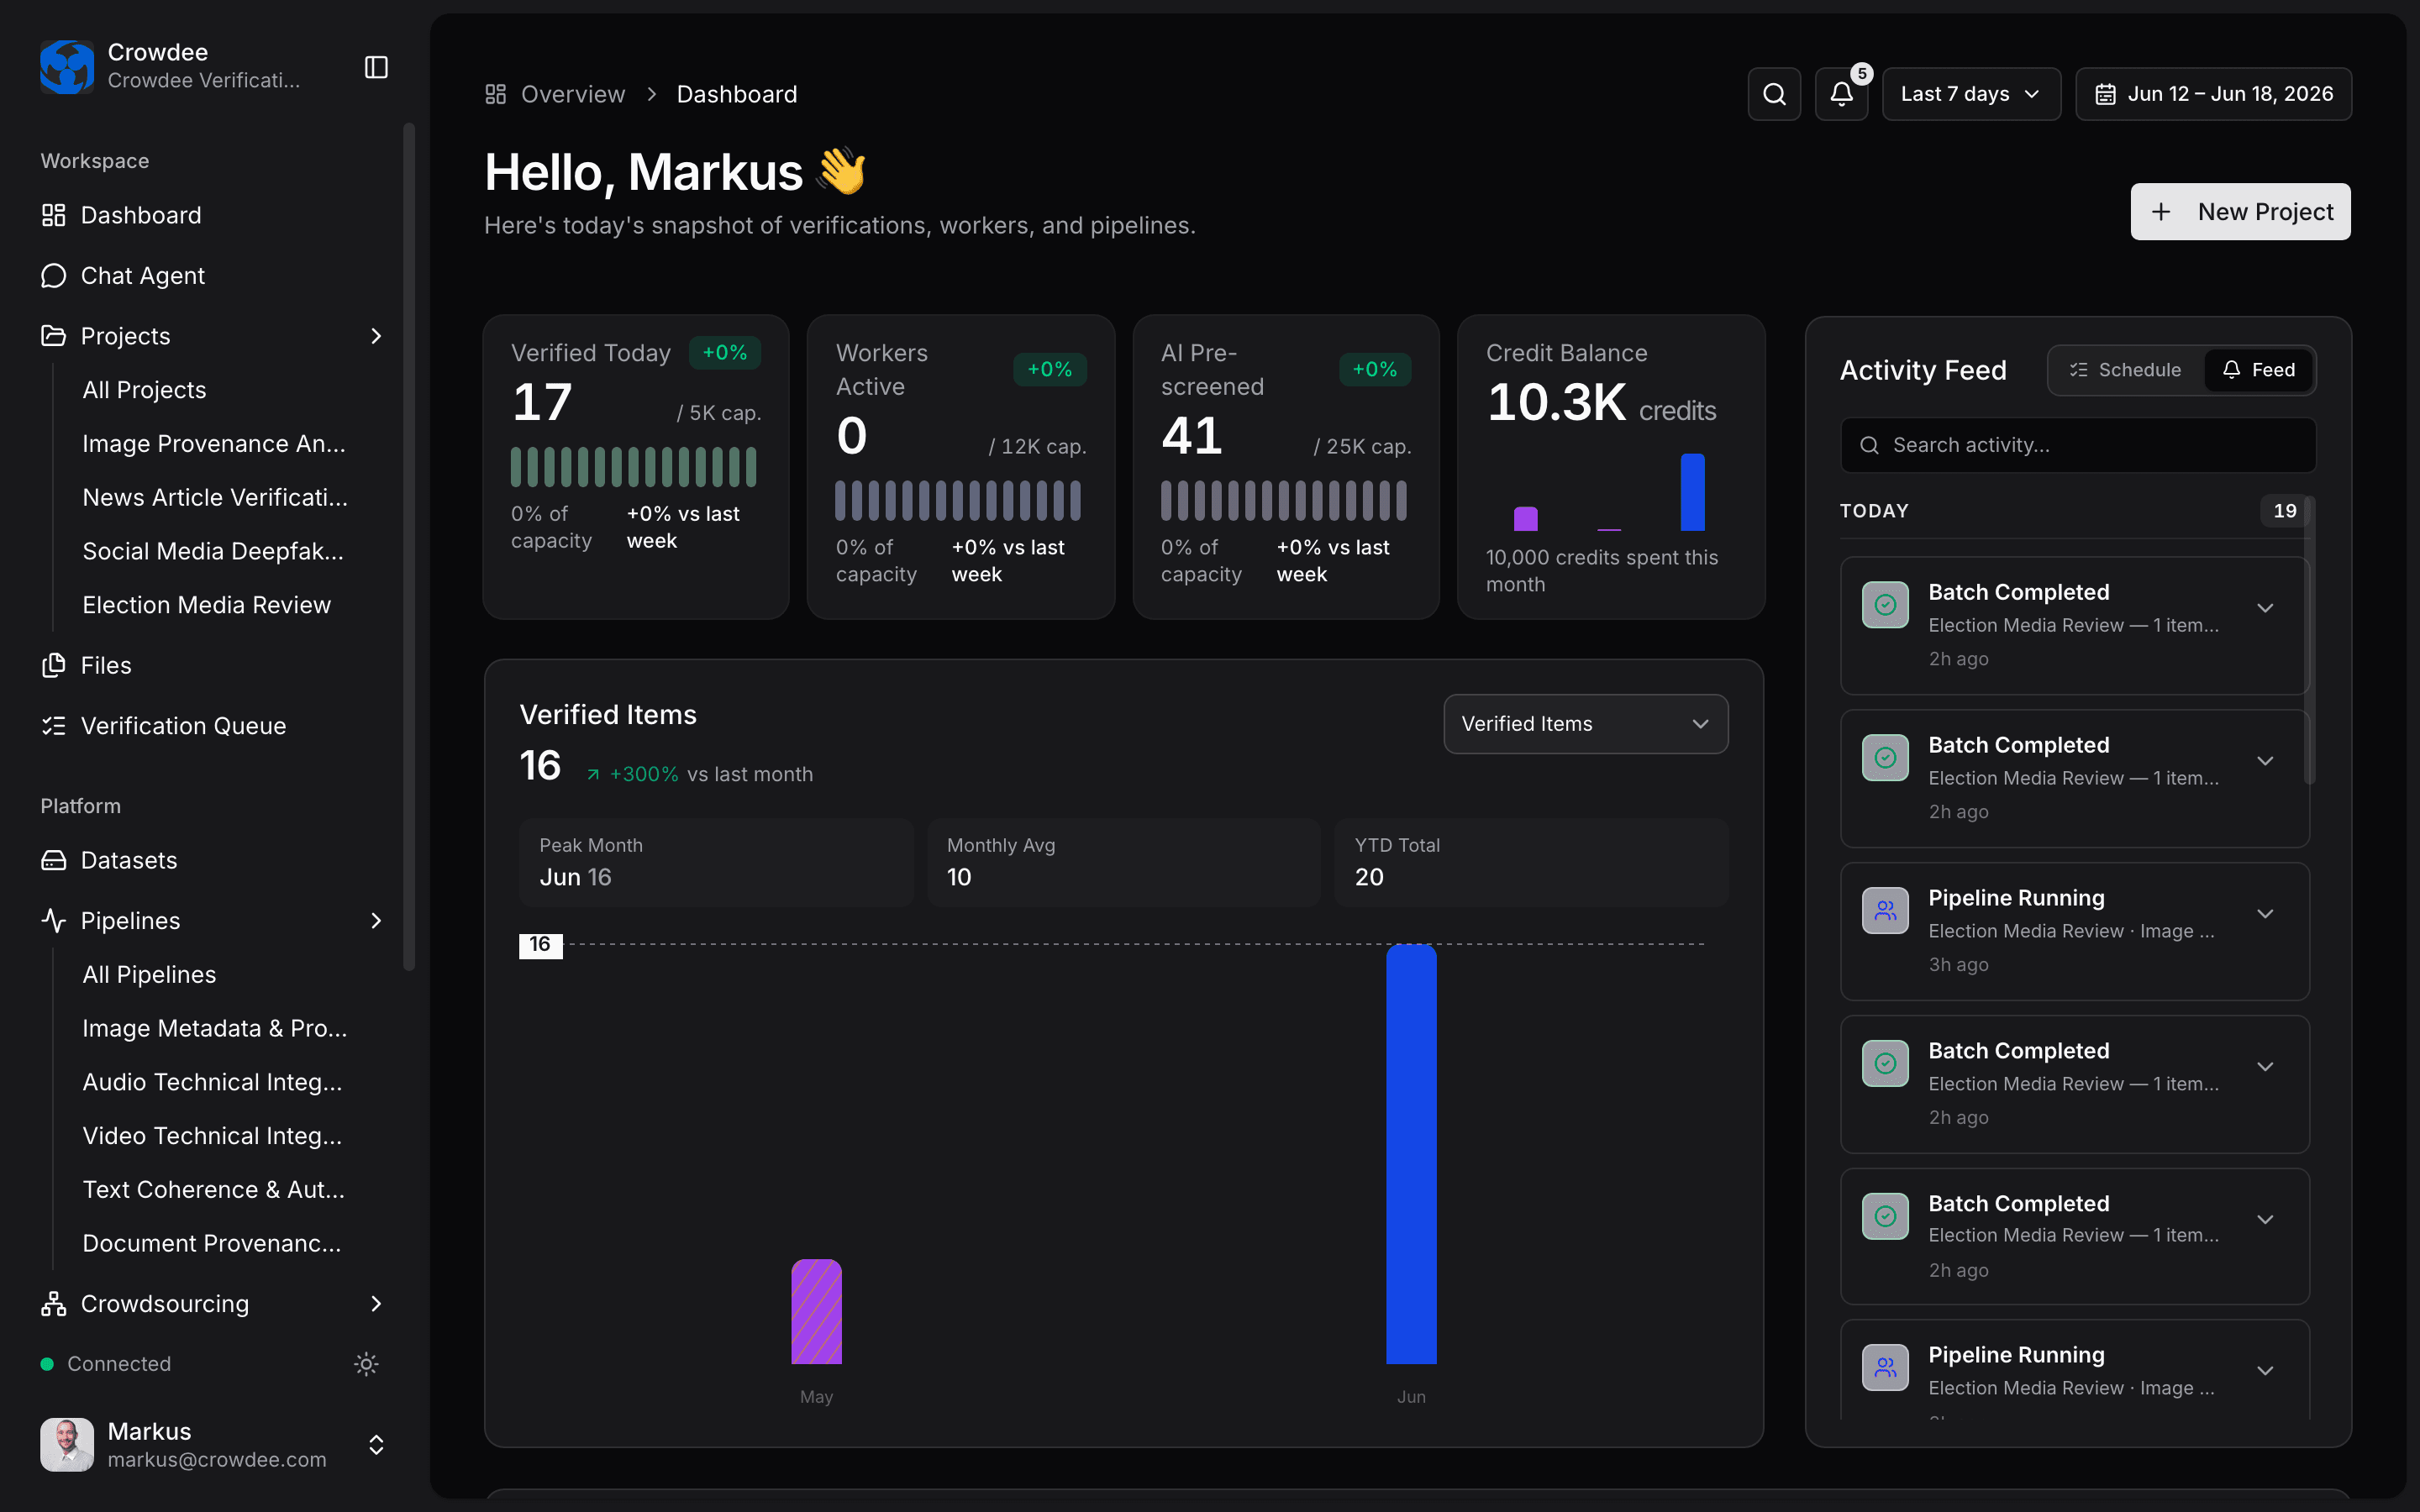This screenshot has width=2420, height=1512.
Task: Click the Files documents icon
Action: tap(53, 665)
